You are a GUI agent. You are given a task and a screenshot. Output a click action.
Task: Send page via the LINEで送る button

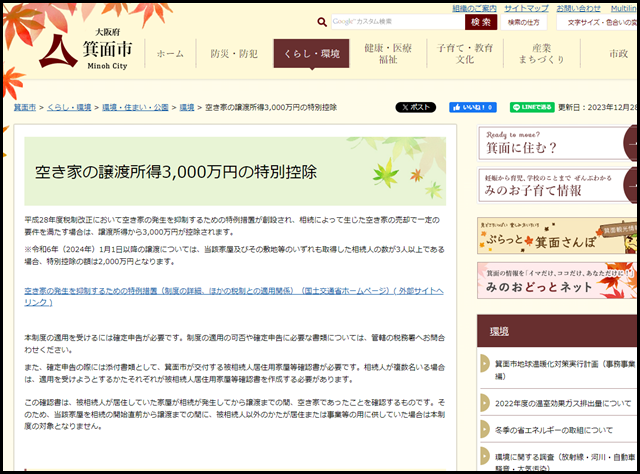(532, 107)
